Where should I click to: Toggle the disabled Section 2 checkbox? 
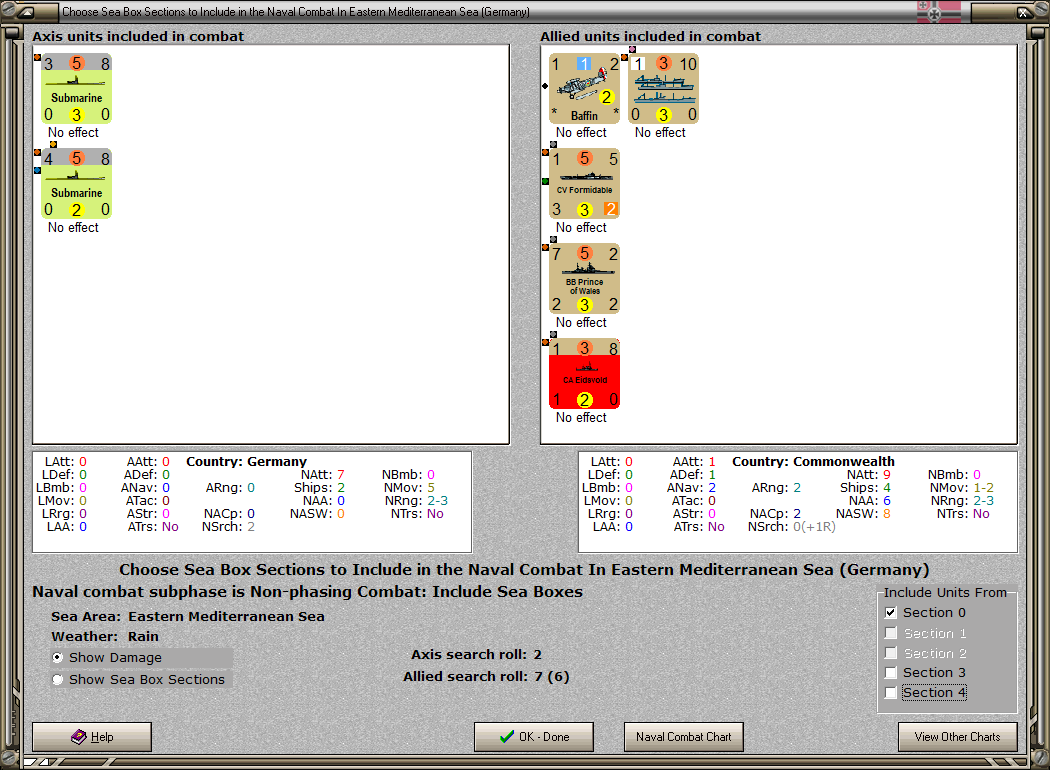(891, 653)
